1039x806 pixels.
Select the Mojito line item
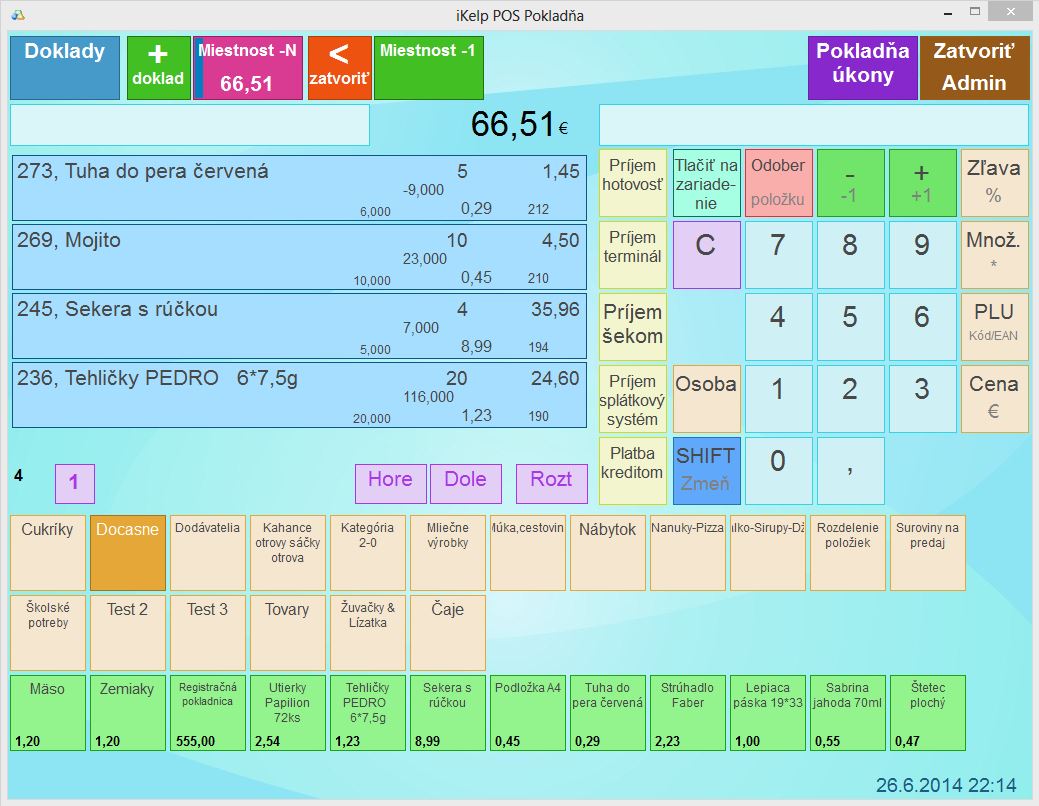(299, 257)
